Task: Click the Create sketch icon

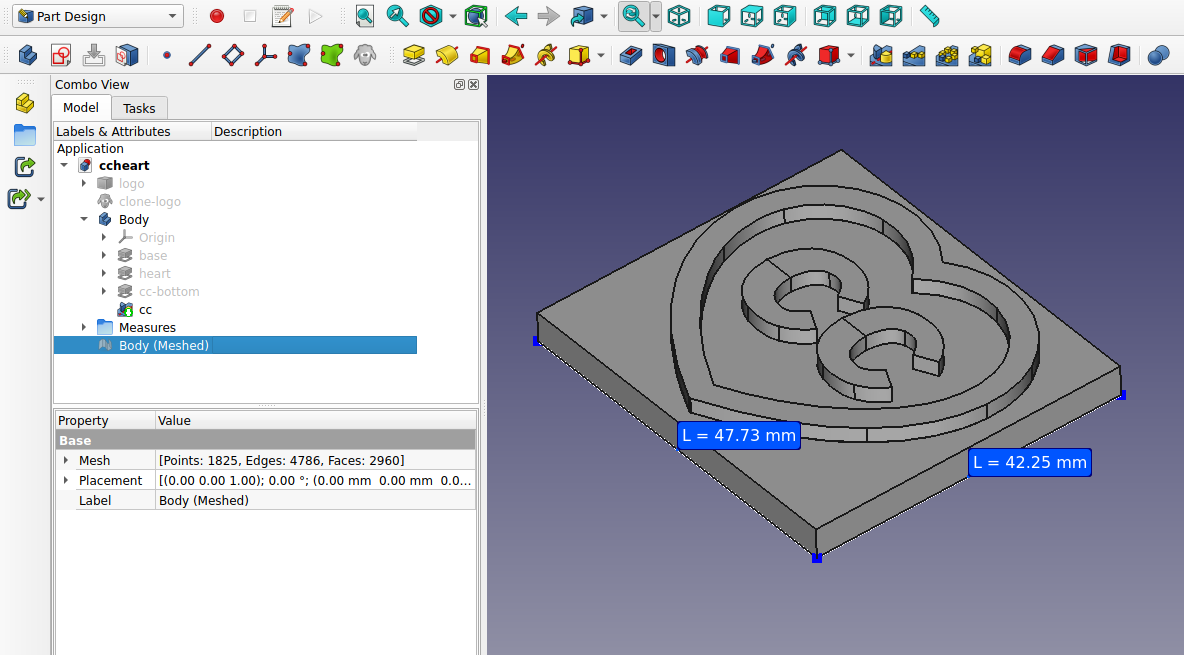Action: 61,55
